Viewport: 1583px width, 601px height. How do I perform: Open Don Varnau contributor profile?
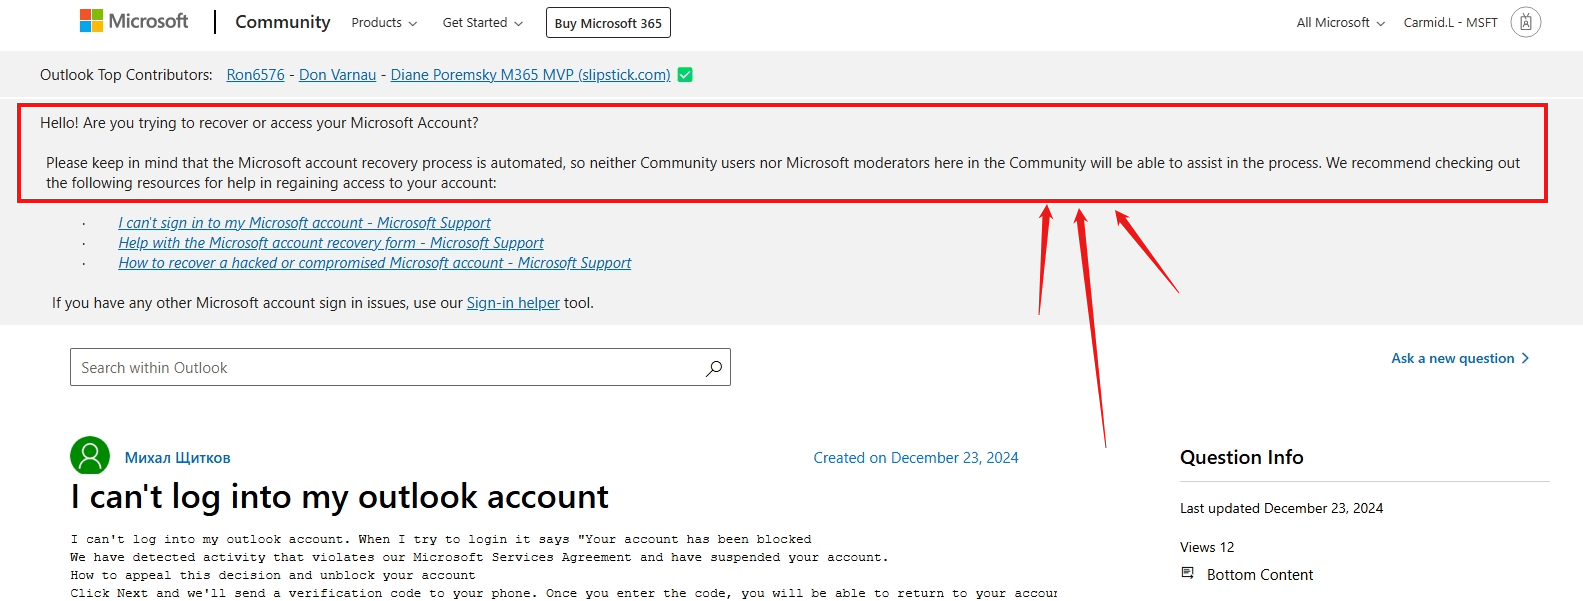(x=338, y=75)
